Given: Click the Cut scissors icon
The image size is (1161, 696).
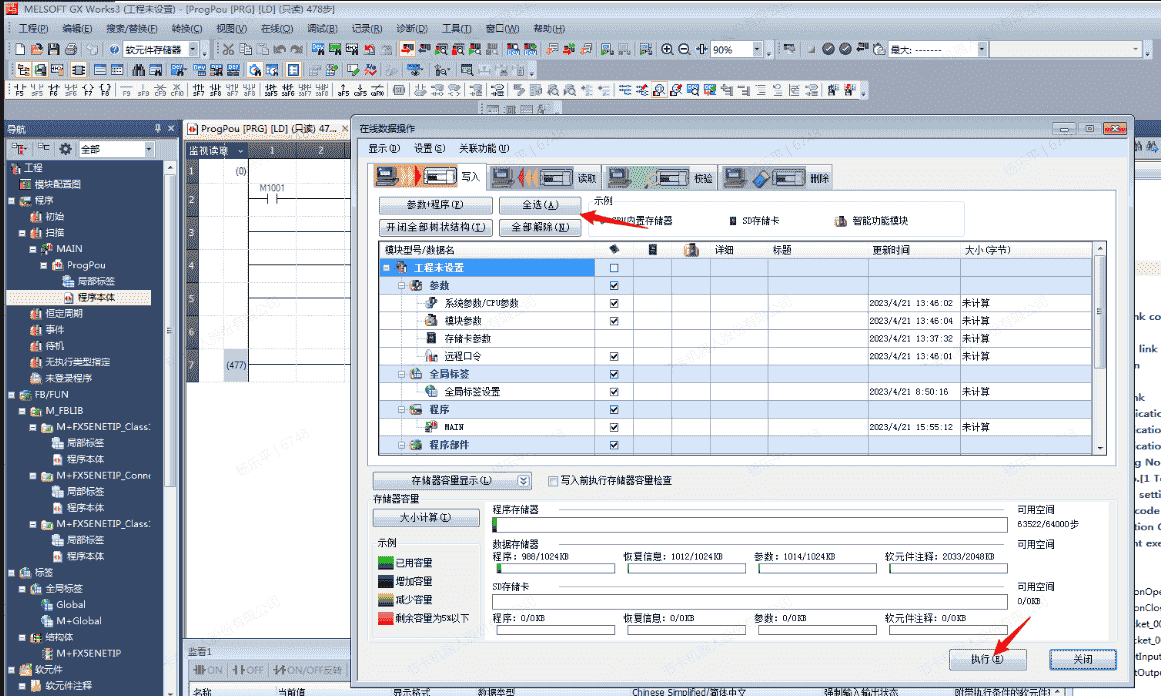Looking at the screenshot, I should click(229, 49).
